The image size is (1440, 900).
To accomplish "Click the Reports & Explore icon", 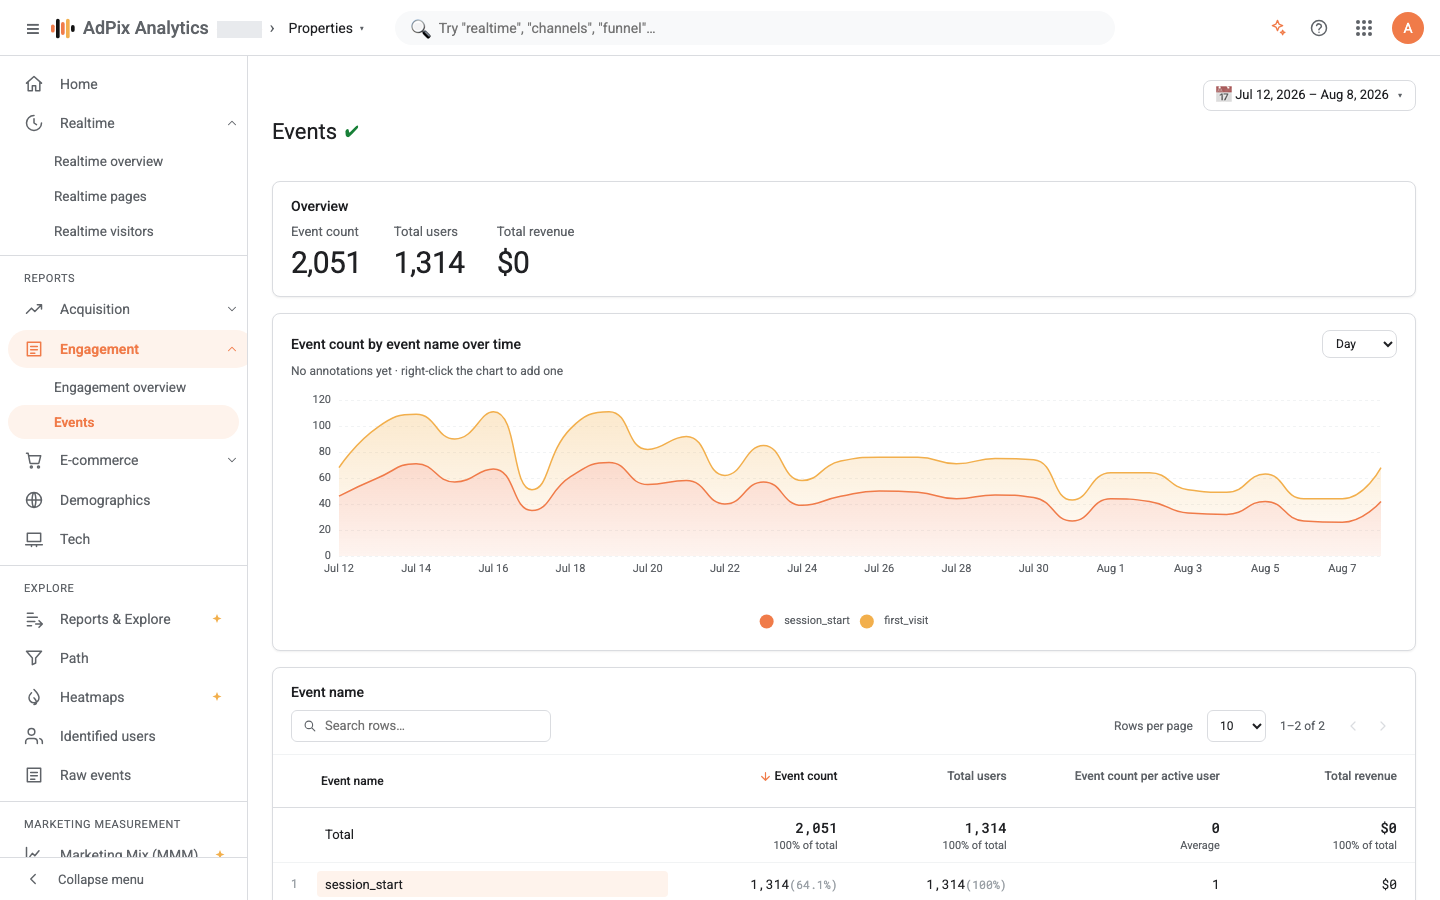I will (34, 619).
